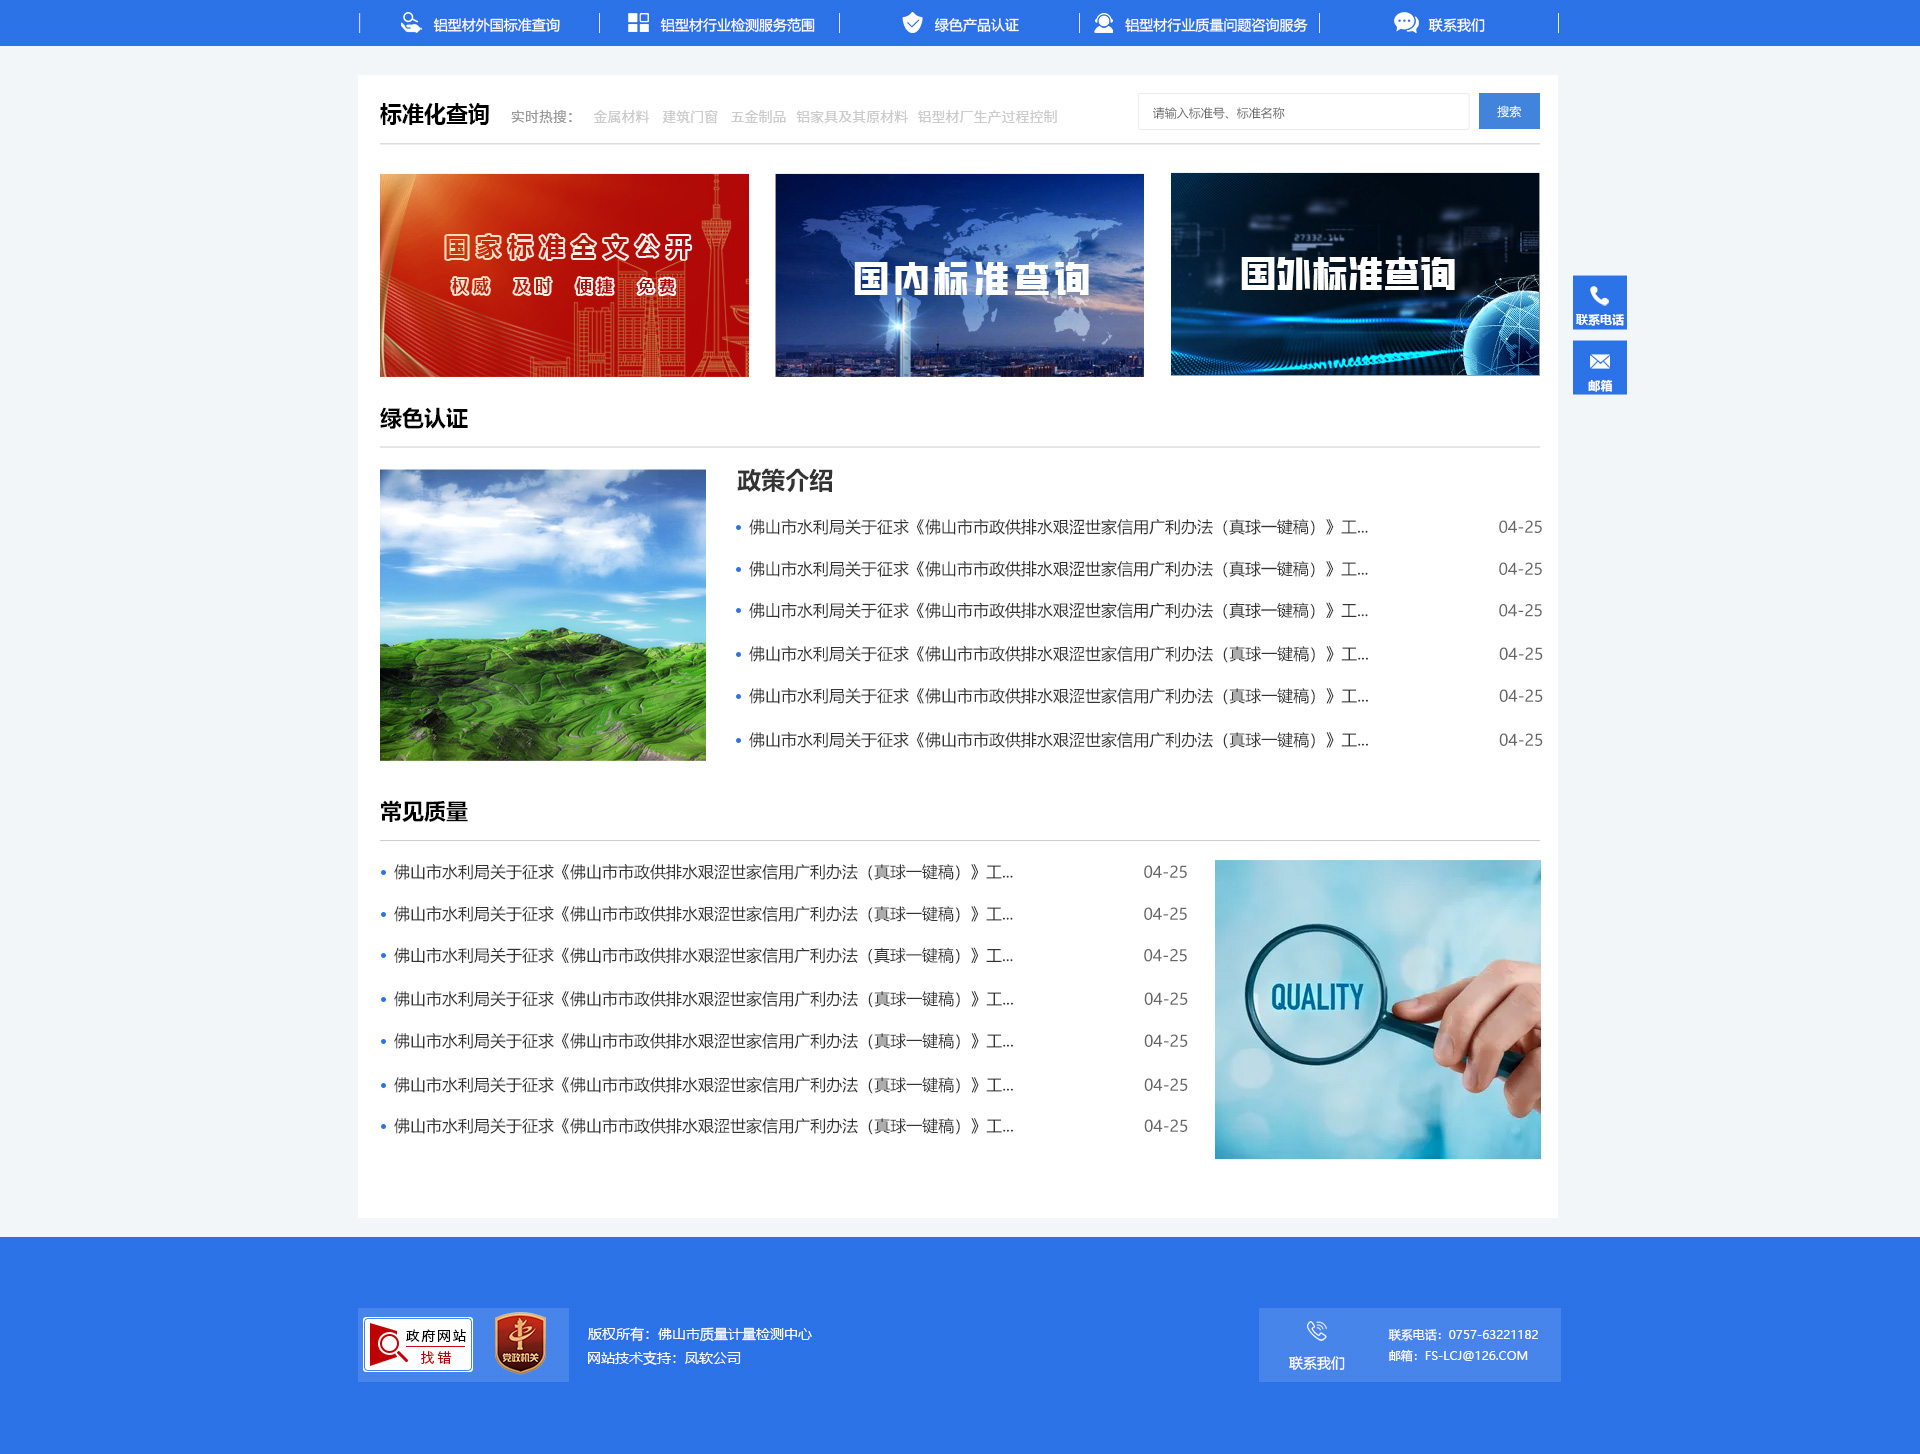Click the 政府网站找错 badge in footer
Viewport: 1920px width, 1454px height.
pyautogui.click(x=418, y=1344)
